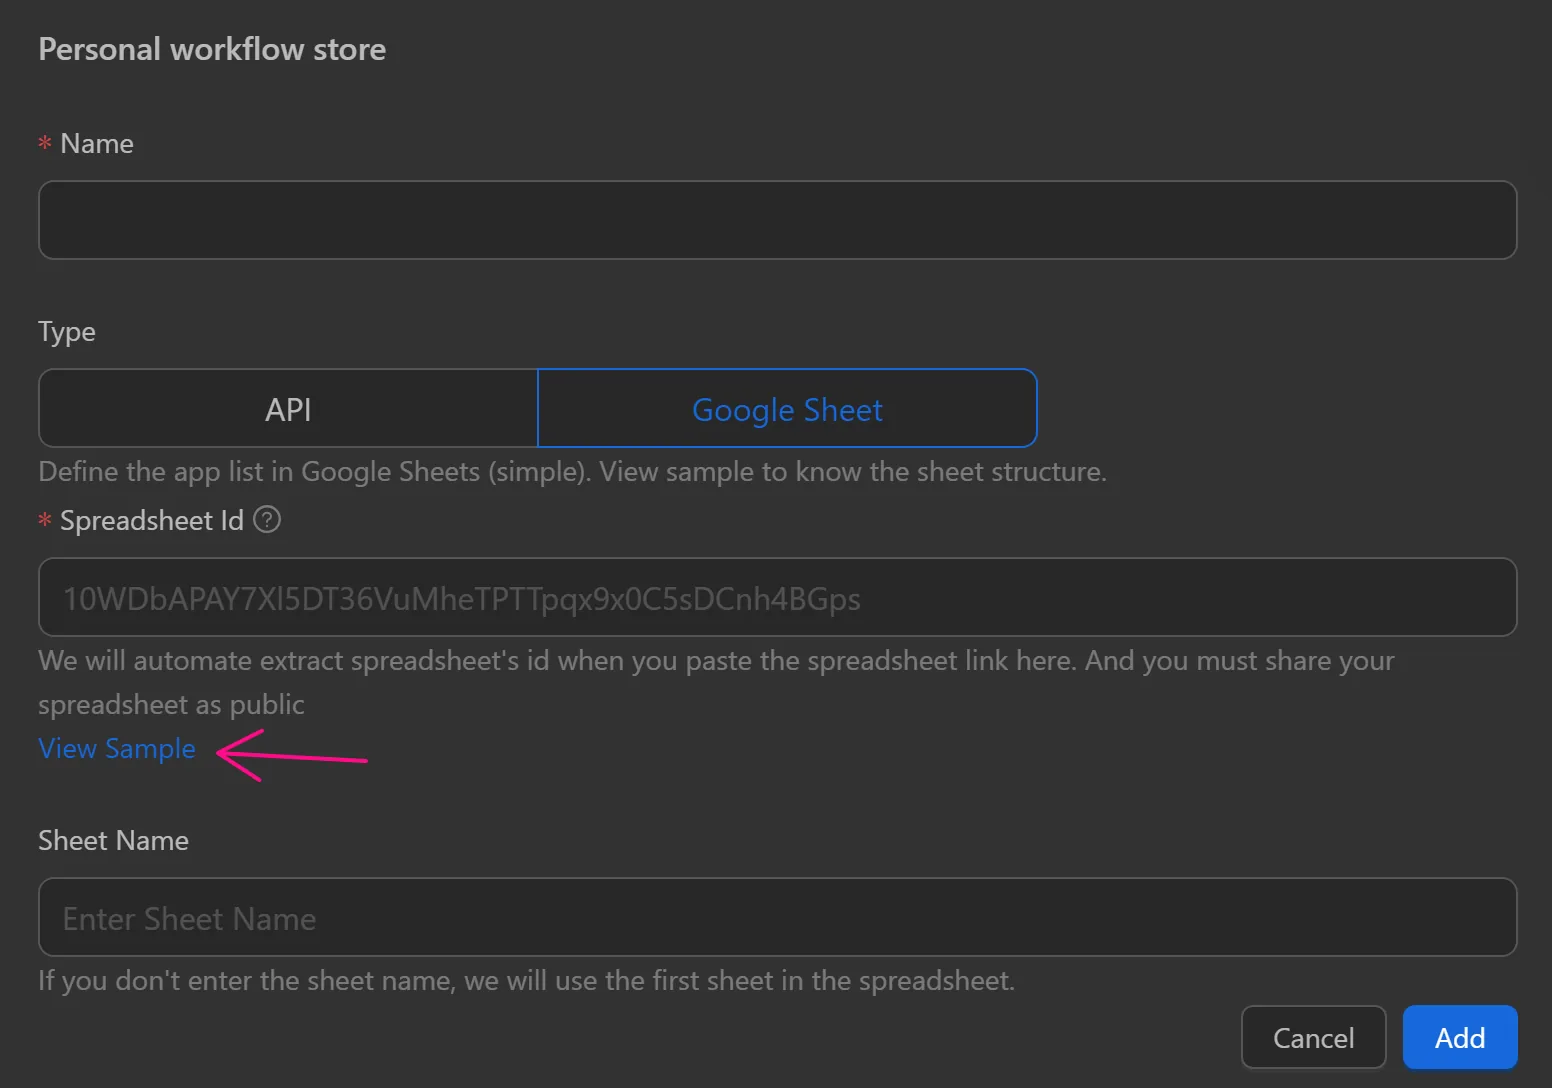The width and height of the screenshot is (1552, 1088).
Task: Select the API segmented control button
Action: [287, 408]
